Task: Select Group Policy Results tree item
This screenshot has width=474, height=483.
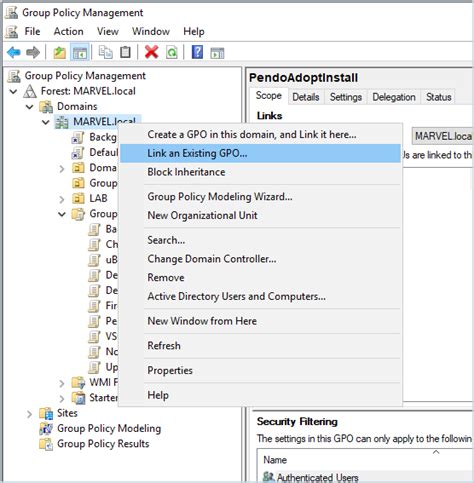Action: pos(103,444)
